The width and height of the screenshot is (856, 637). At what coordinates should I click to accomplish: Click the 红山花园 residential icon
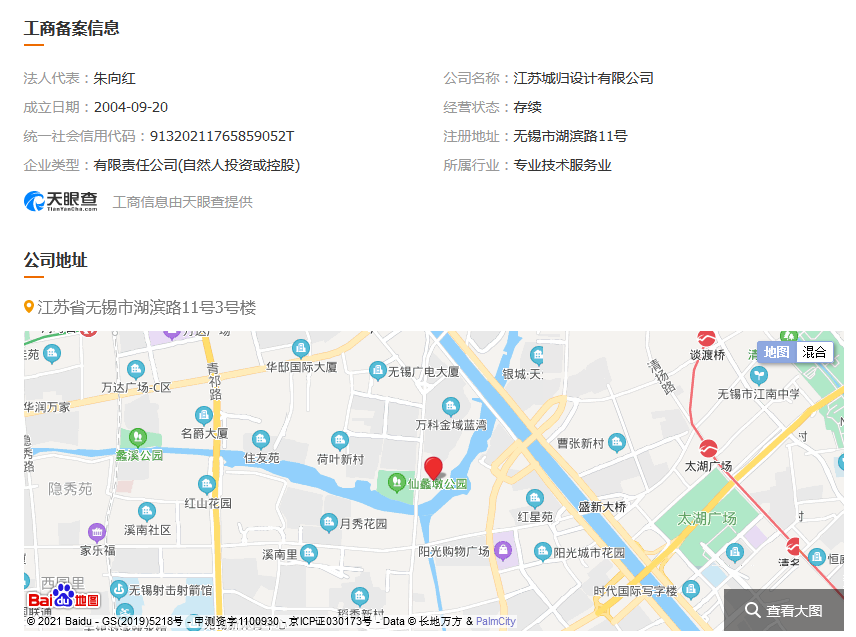(x=206, y=484)
